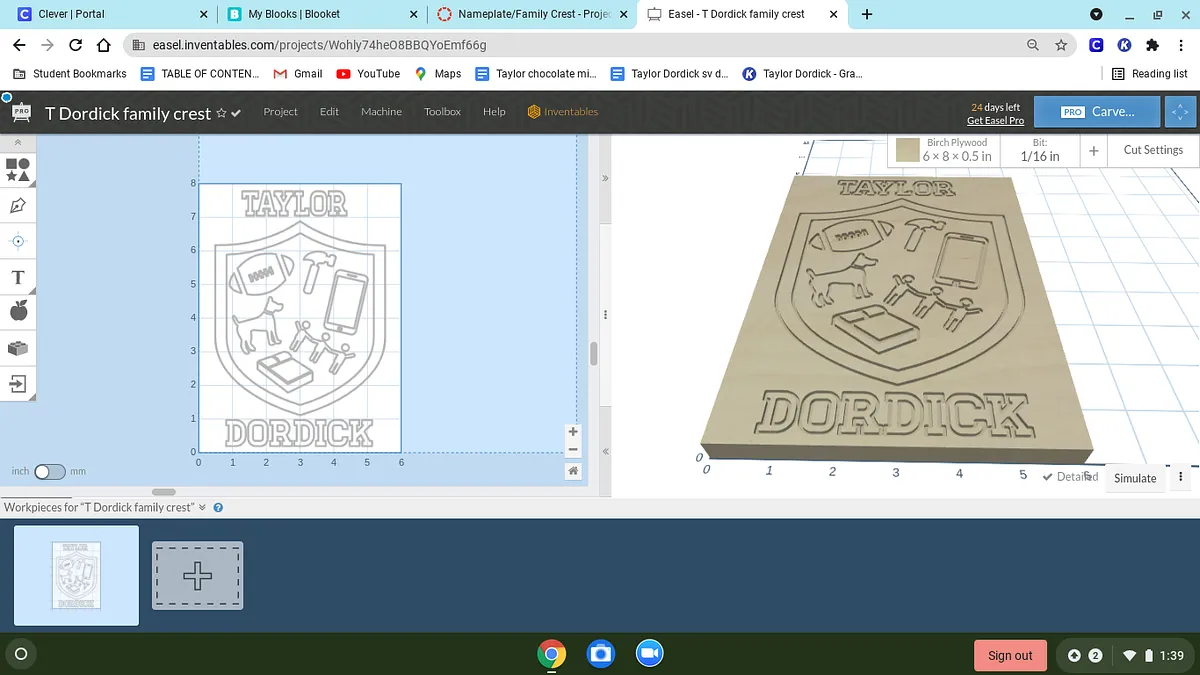The image size is (1200, 675).
Task: Select the Pen drawing tool
Action: click(18, 205)
